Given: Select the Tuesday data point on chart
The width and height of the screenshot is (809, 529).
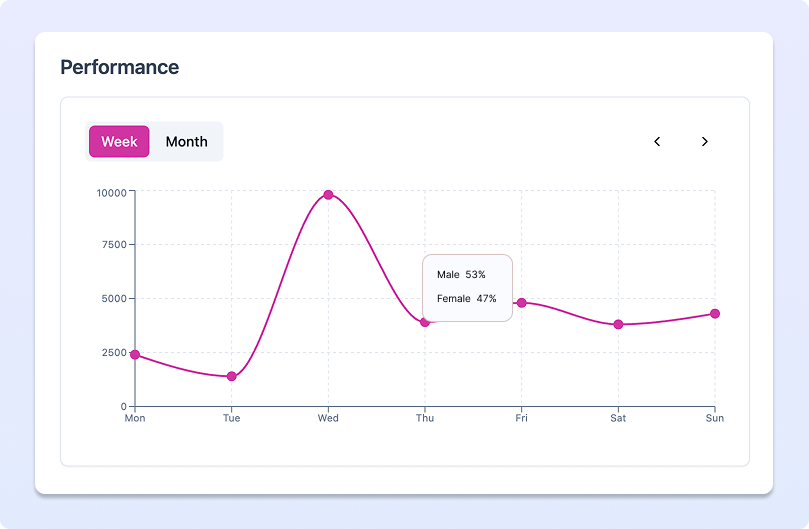Looking at the screenshot, I should [x=232, y=376].
